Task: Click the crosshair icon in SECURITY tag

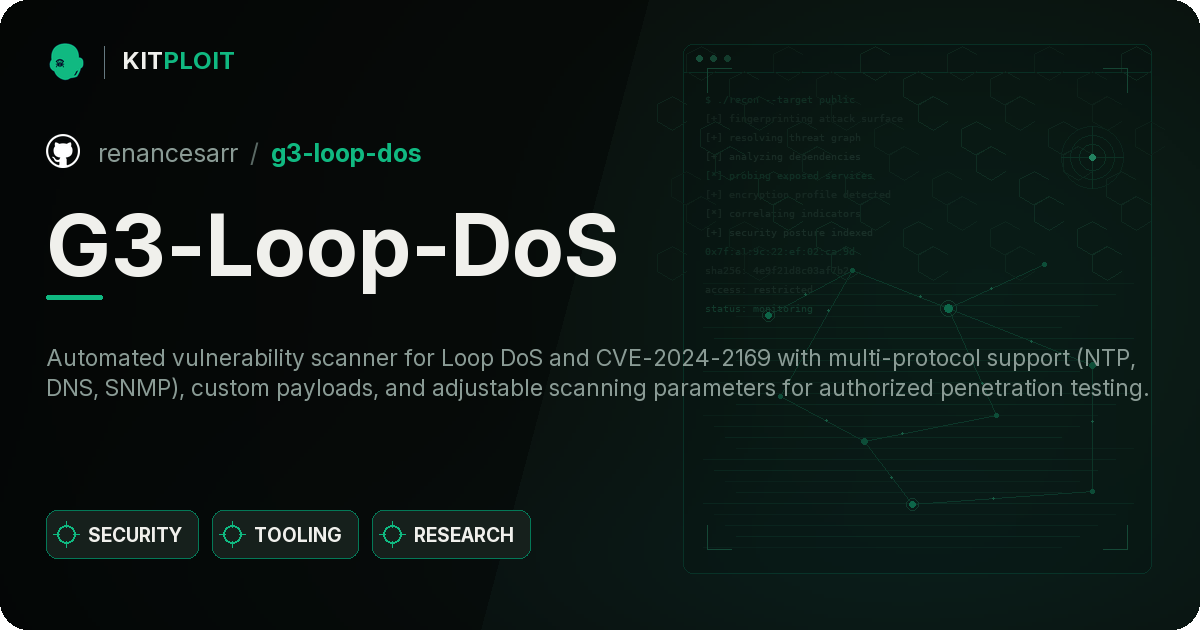Action: pyautogui.click(x=67, y=535)
